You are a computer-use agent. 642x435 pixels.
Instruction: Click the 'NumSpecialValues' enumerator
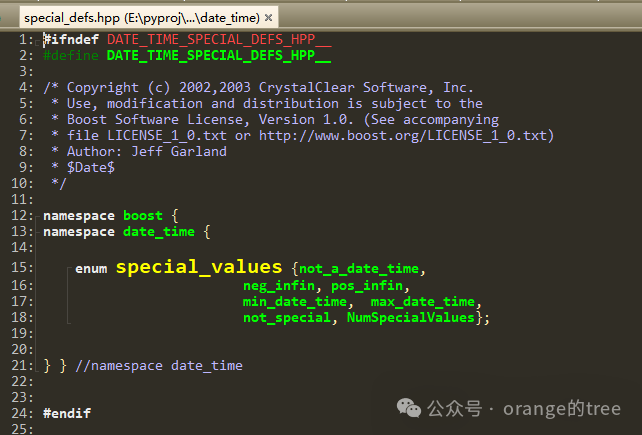(411, 317)
